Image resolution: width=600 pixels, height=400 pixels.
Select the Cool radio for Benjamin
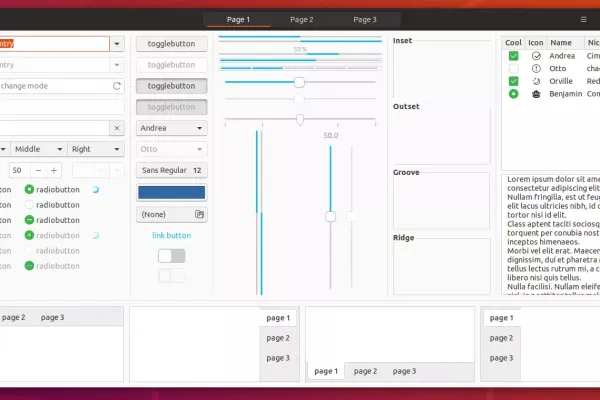click(514, 94)
